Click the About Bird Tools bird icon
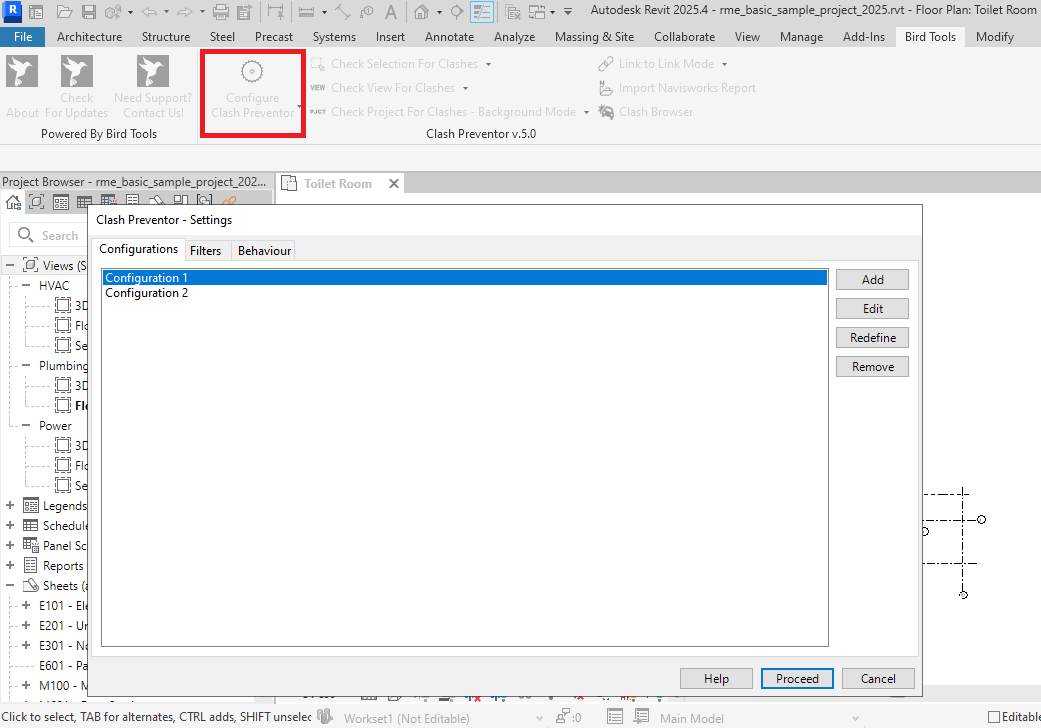This screenshot has width=1041, height=728. click(22, 72)
